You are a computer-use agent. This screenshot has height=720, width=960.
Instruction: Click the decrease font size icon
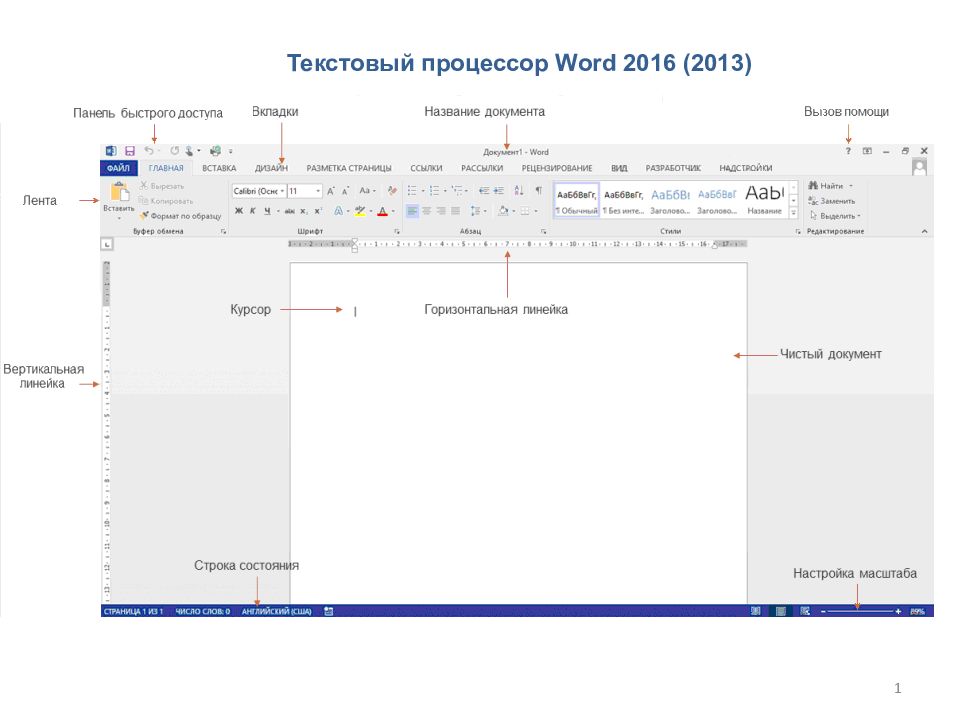pyautogui.click(x=345, y=191)
